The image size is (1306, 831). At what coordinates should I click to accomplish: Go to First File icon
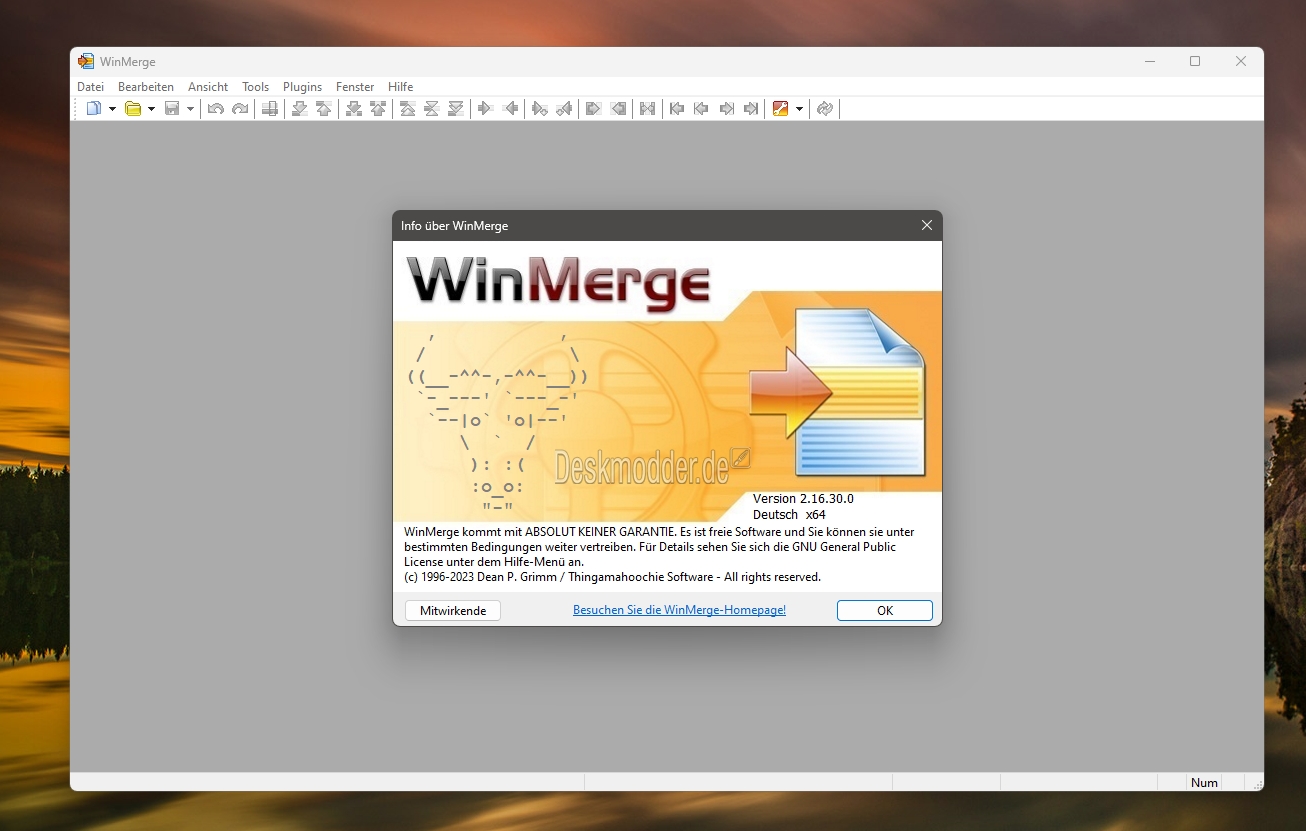[x=677, y=108]
